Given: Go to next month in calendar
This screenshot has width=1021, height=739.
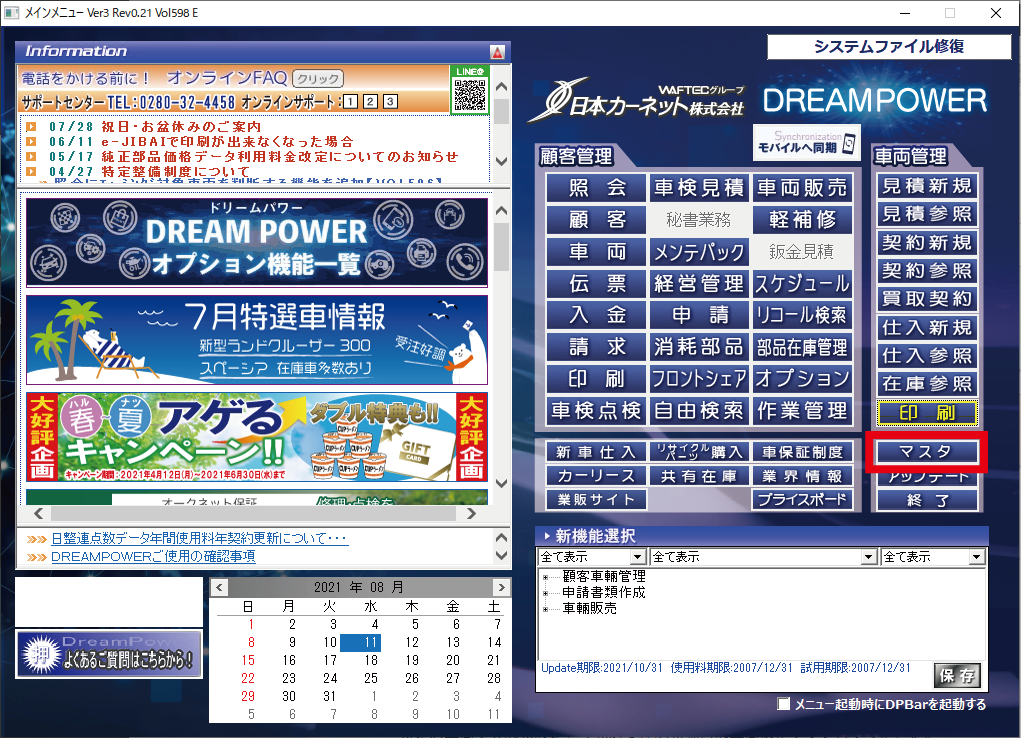Looking at the screenshot, I should pyautogui.click(x=501, y=587).
